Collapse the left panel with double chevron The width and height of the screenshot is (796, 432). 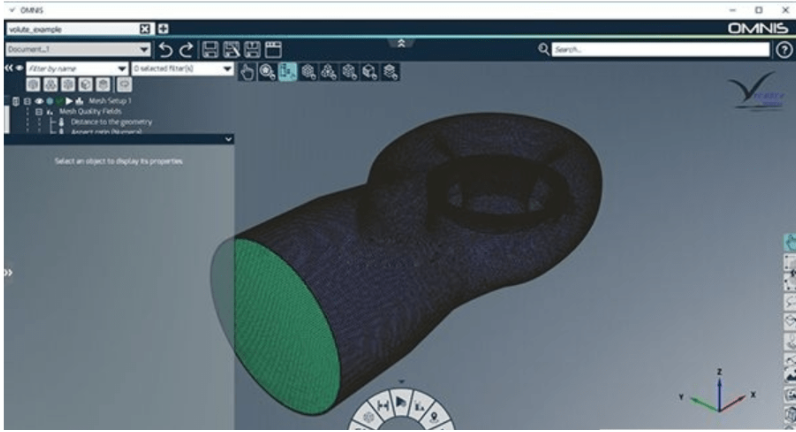point(8,68)
